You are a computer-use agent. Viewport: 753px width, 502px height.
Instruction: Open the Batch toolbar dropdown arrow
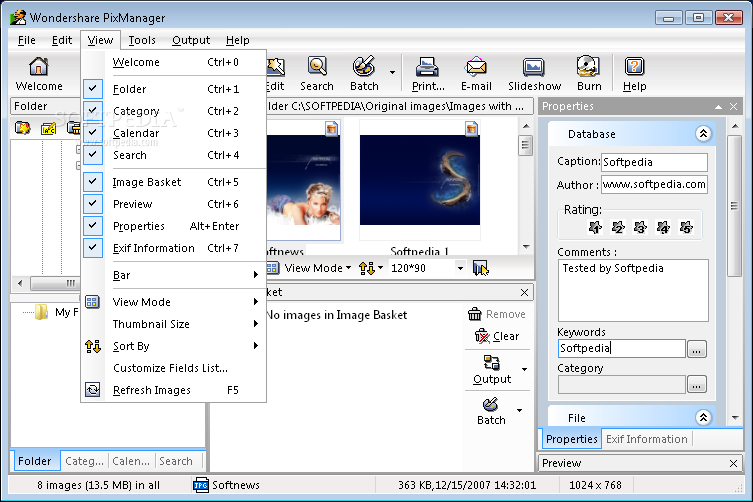click(392, 73)
